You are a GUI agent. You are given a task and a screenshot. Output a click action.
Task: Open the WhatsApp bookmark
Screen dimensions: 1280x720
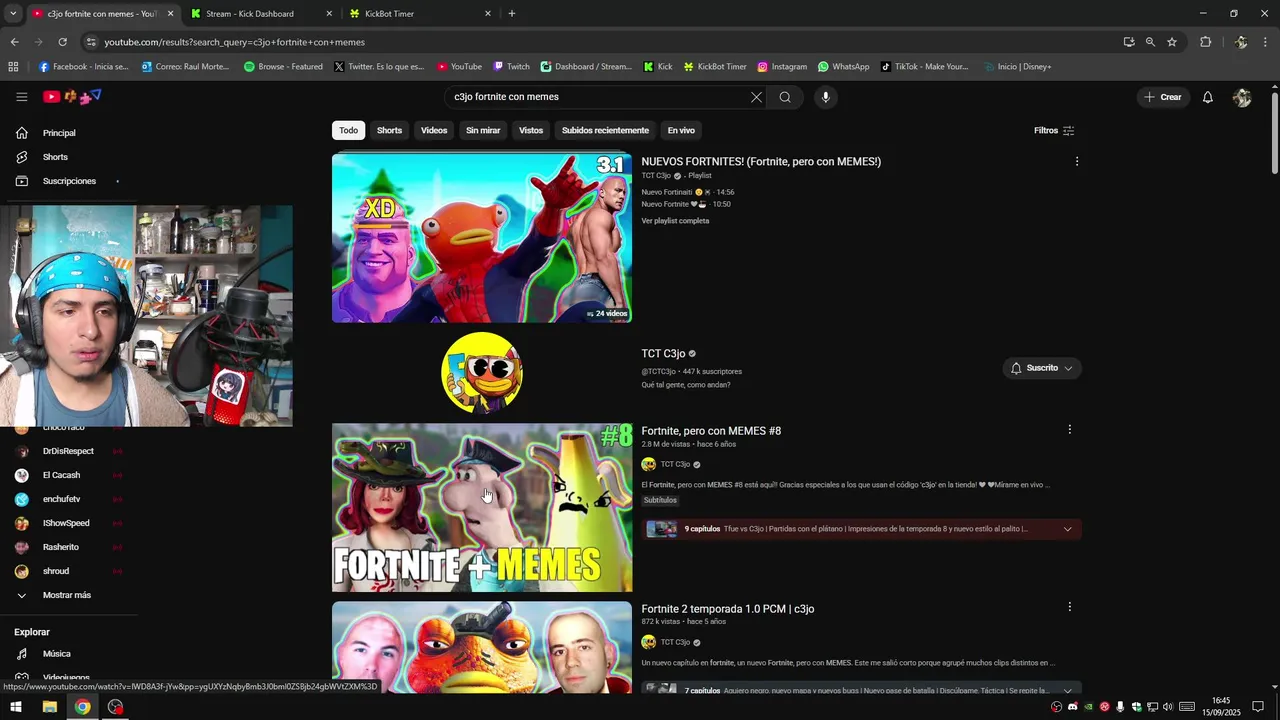point(844,67)
